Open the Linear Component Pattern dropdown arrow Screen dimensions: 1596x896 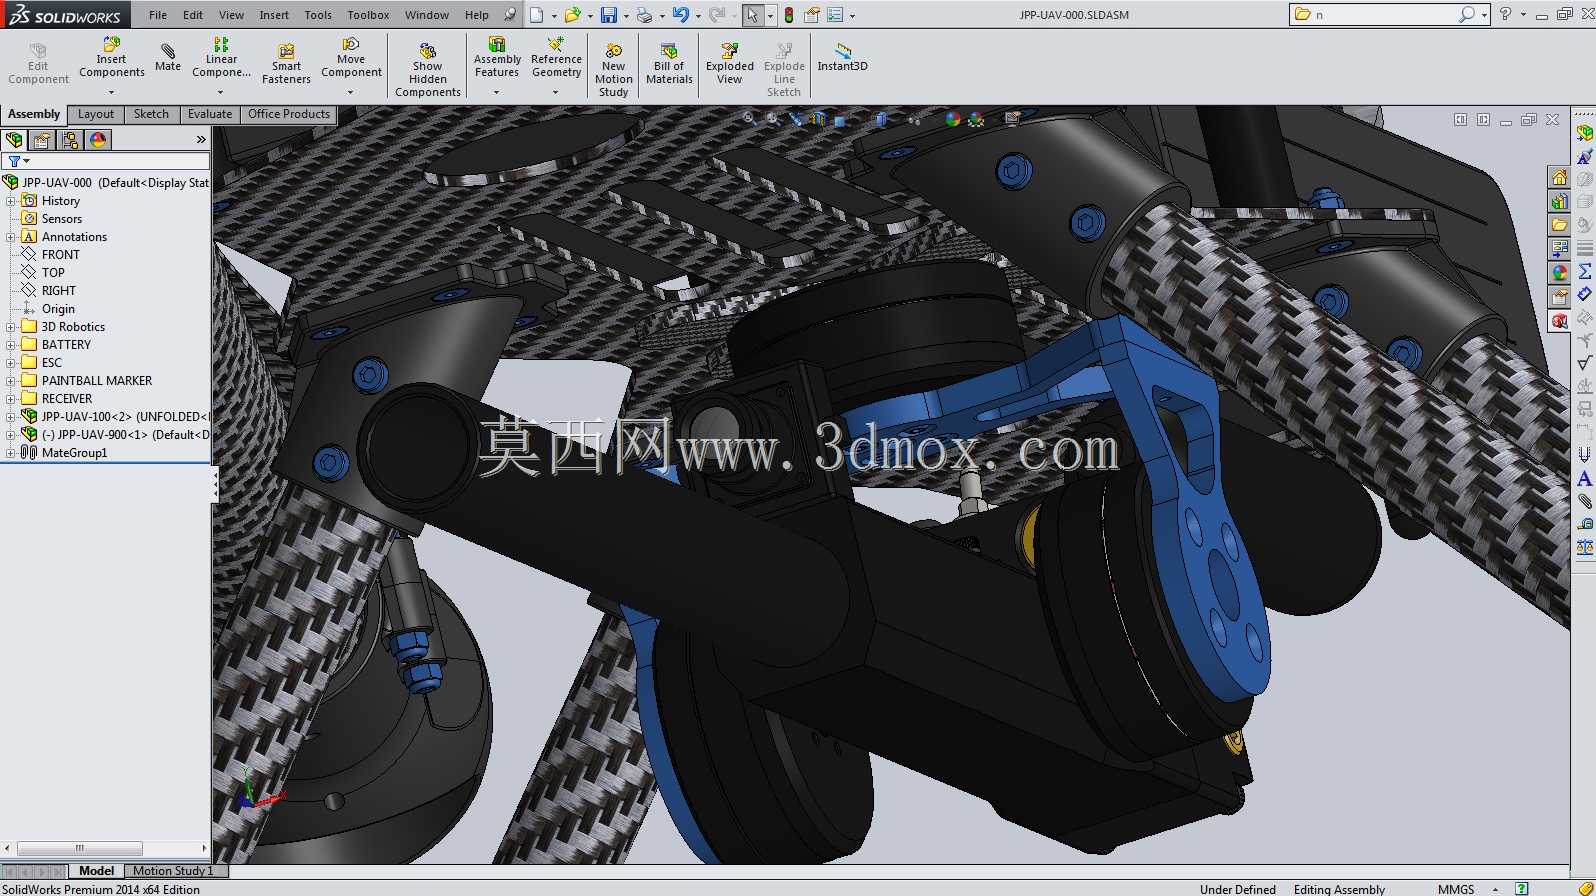pyautogui.click(x=221, y=92)
